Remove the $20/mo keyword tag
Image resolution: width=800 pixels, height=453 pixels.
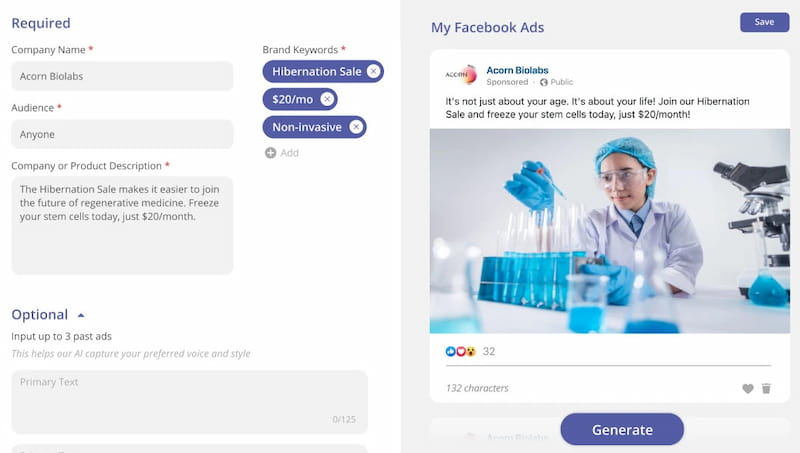click(x=327, y=99)
